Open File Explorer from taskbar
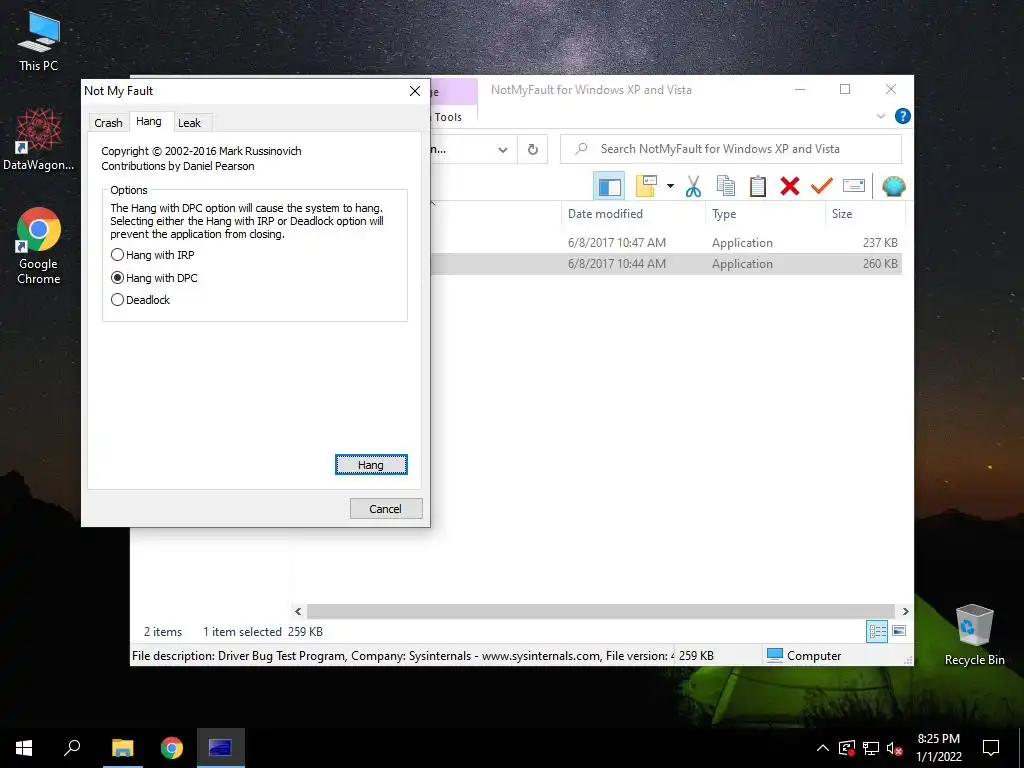 [122, 748]
